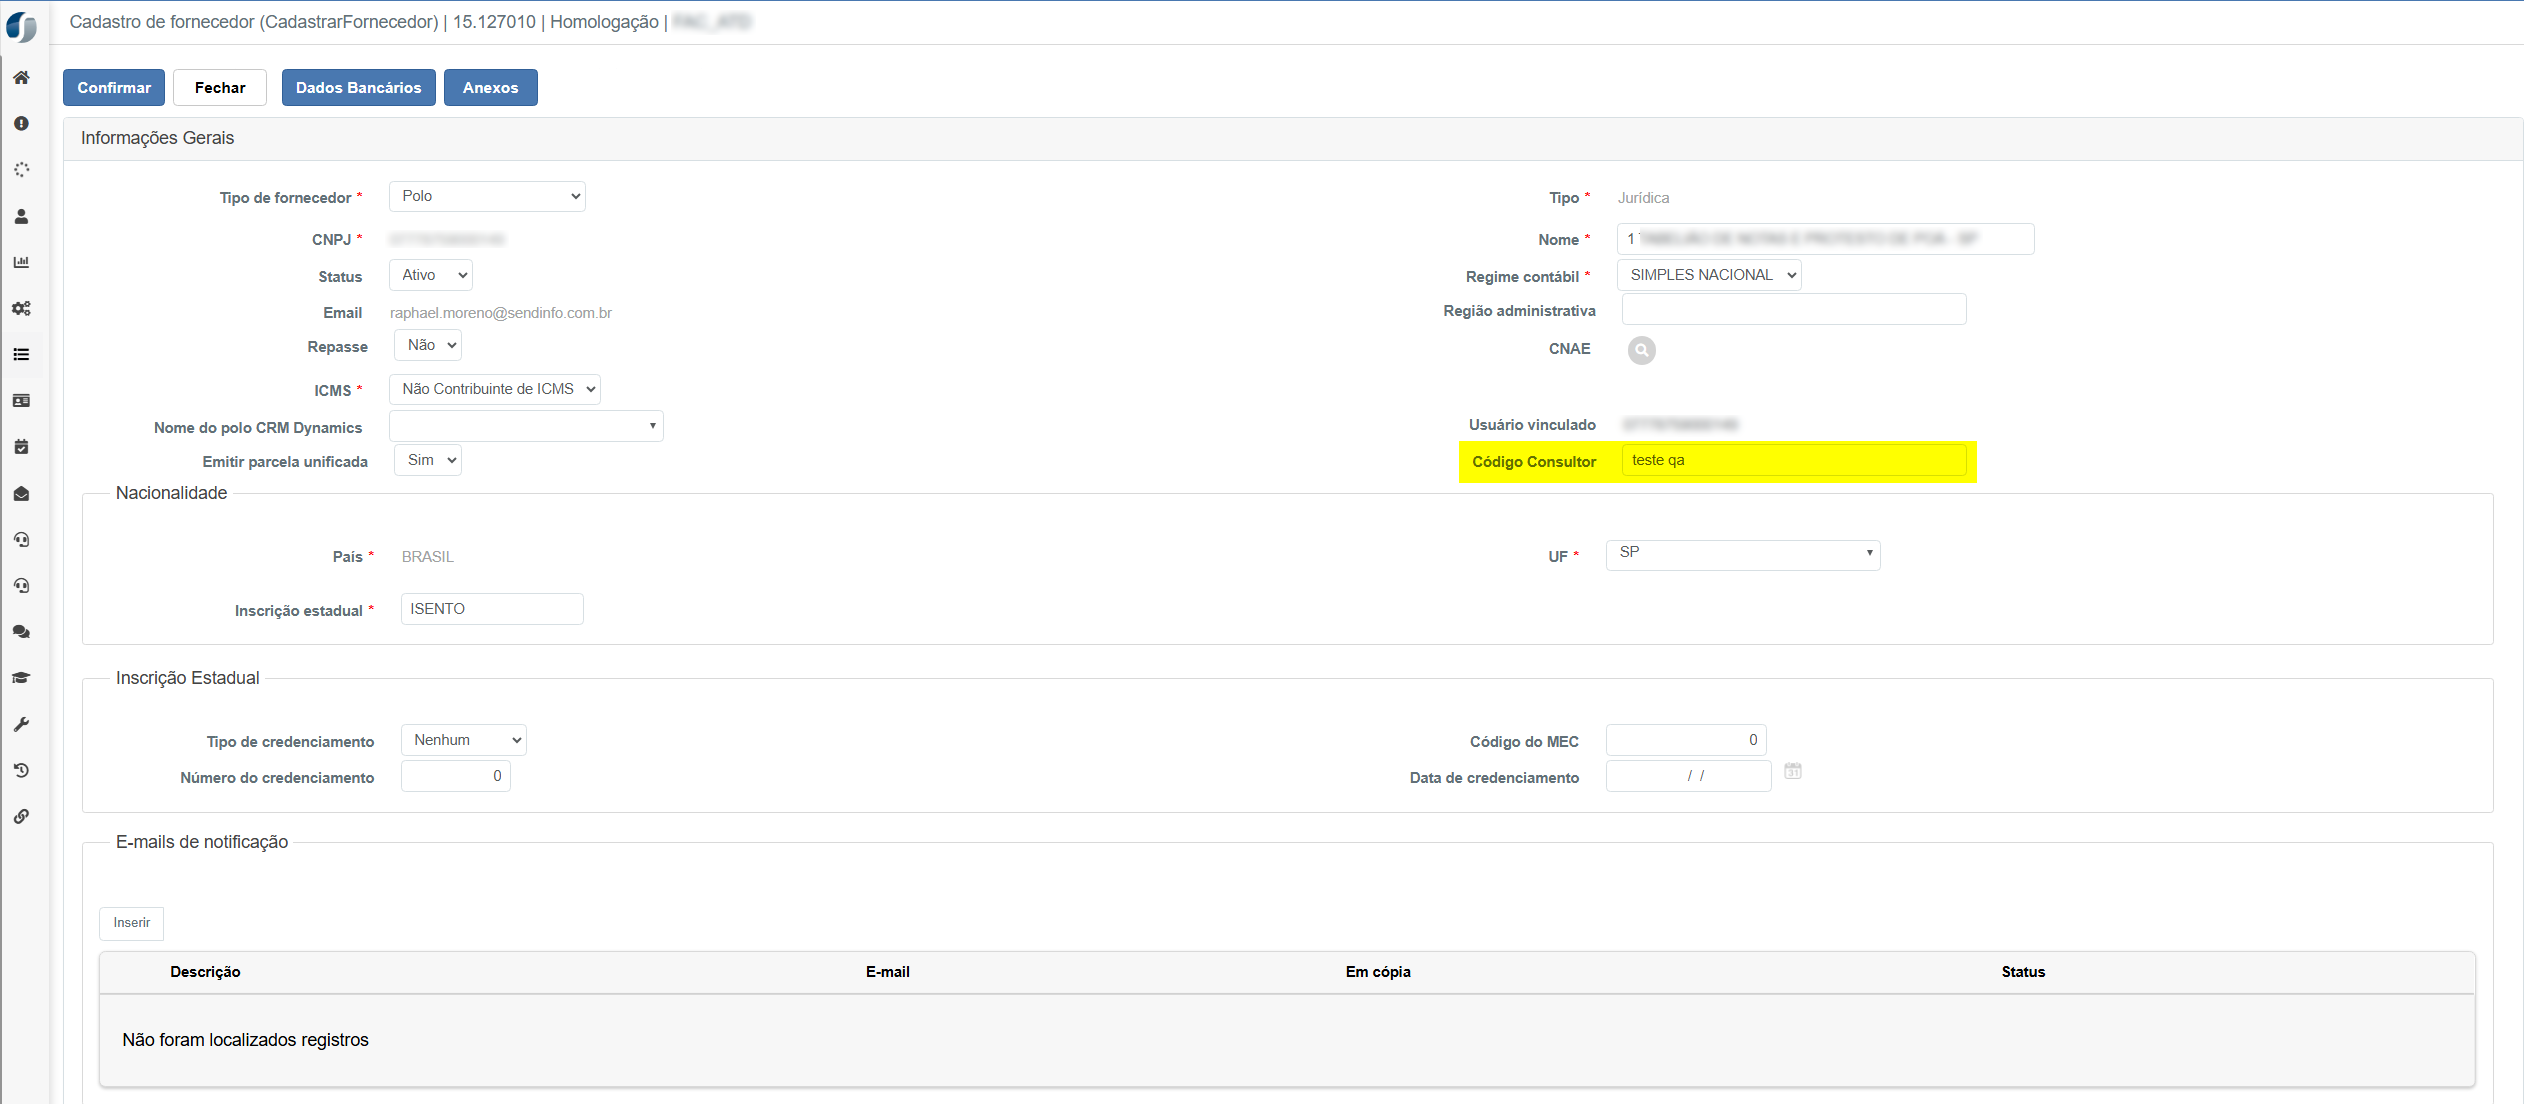Expand the UF state dropdown
The height and width of the screenshot is (1104, 2524).
(x=1742, y=553)
